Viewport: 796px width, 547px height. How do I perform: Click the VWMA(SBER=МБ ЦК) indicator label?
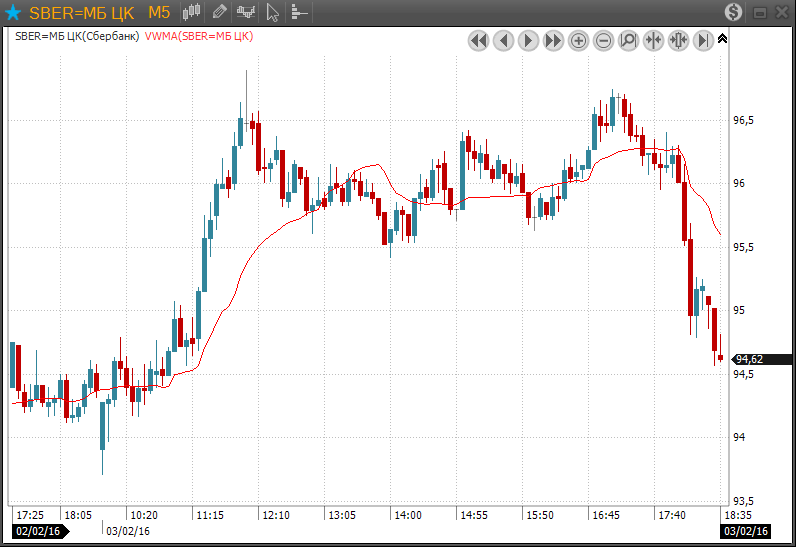tap(198, 36)
